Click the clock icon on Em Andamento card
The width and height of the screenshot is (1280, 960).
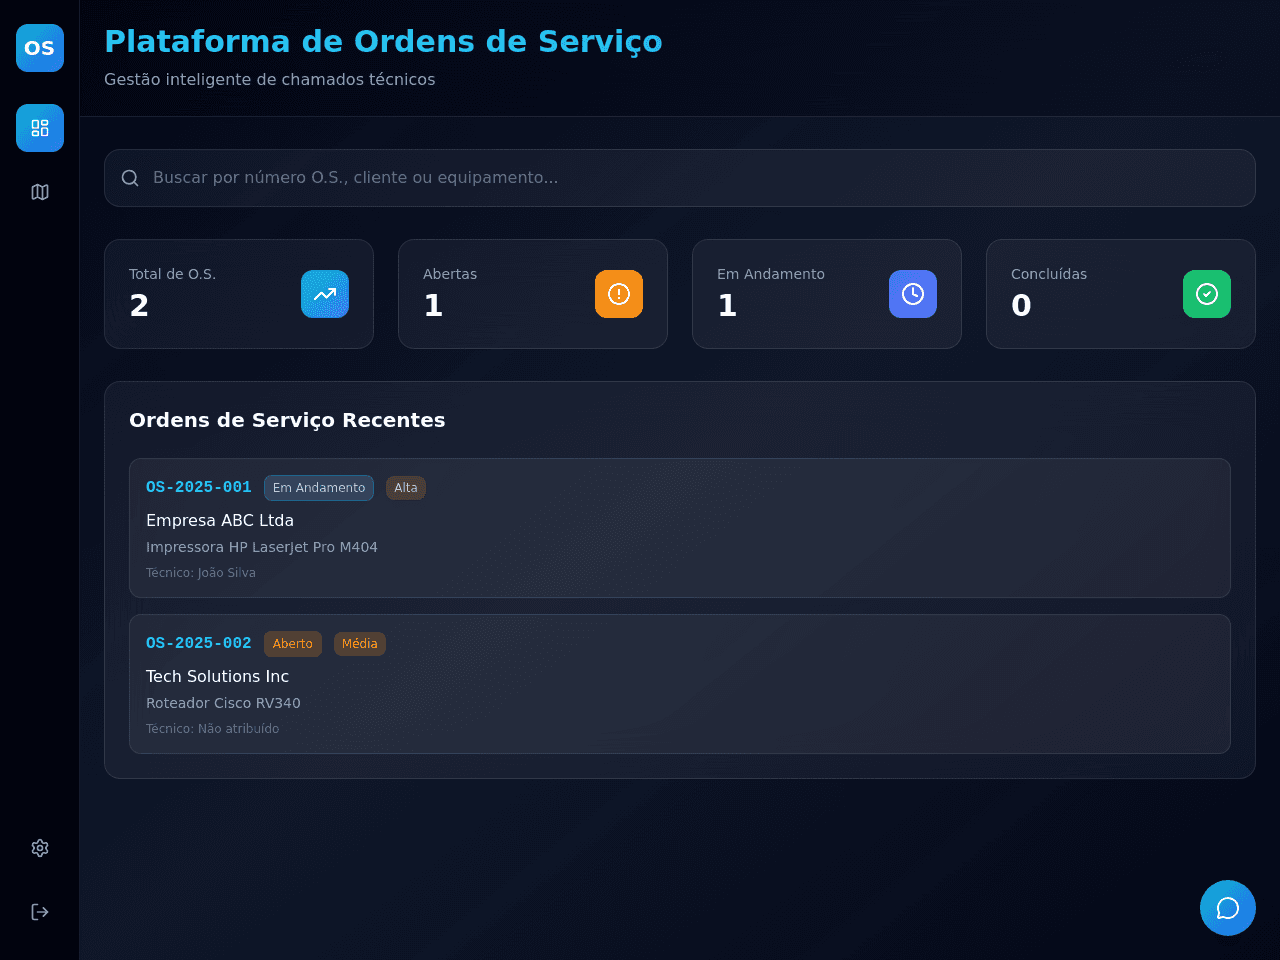(x=913, y=294)
